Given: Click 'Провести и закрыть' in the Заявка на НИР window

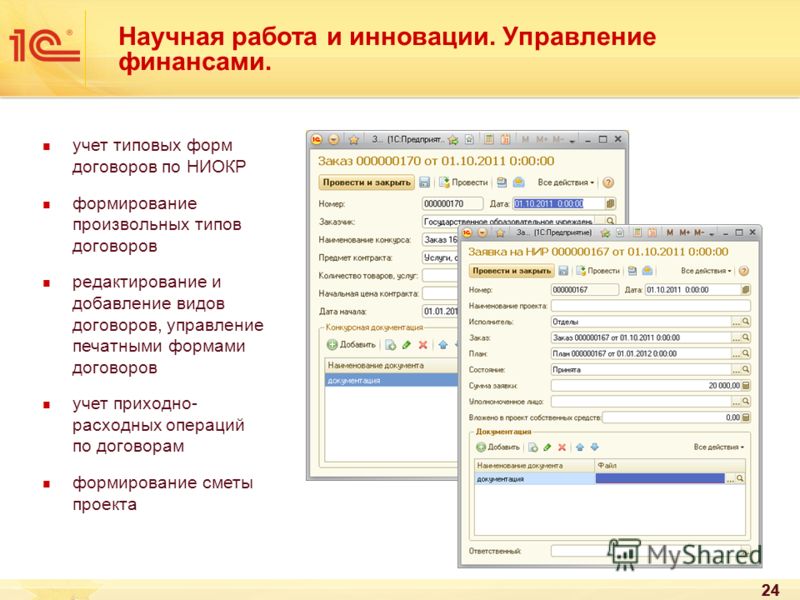Looking at the screenshot, I should pyautogui.click(x=512, y=271).
